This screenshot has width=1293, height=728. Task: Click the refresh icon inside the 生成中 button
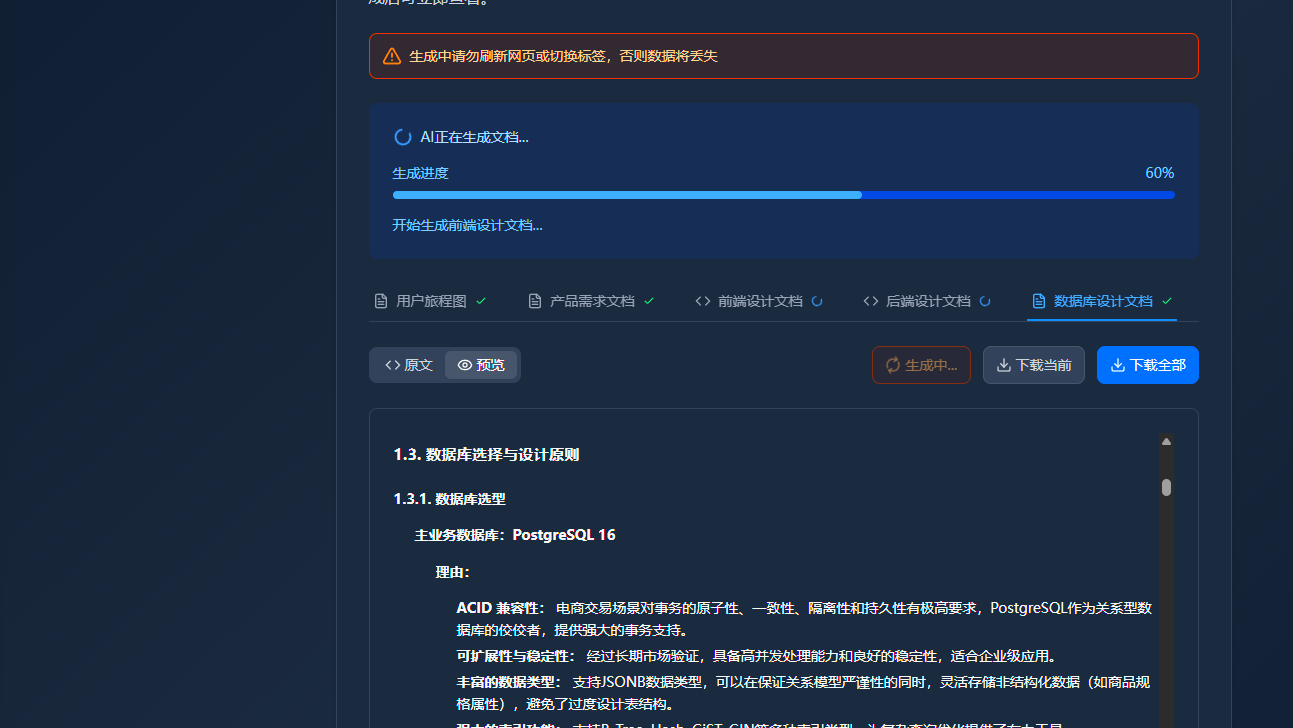coord(893,365)
